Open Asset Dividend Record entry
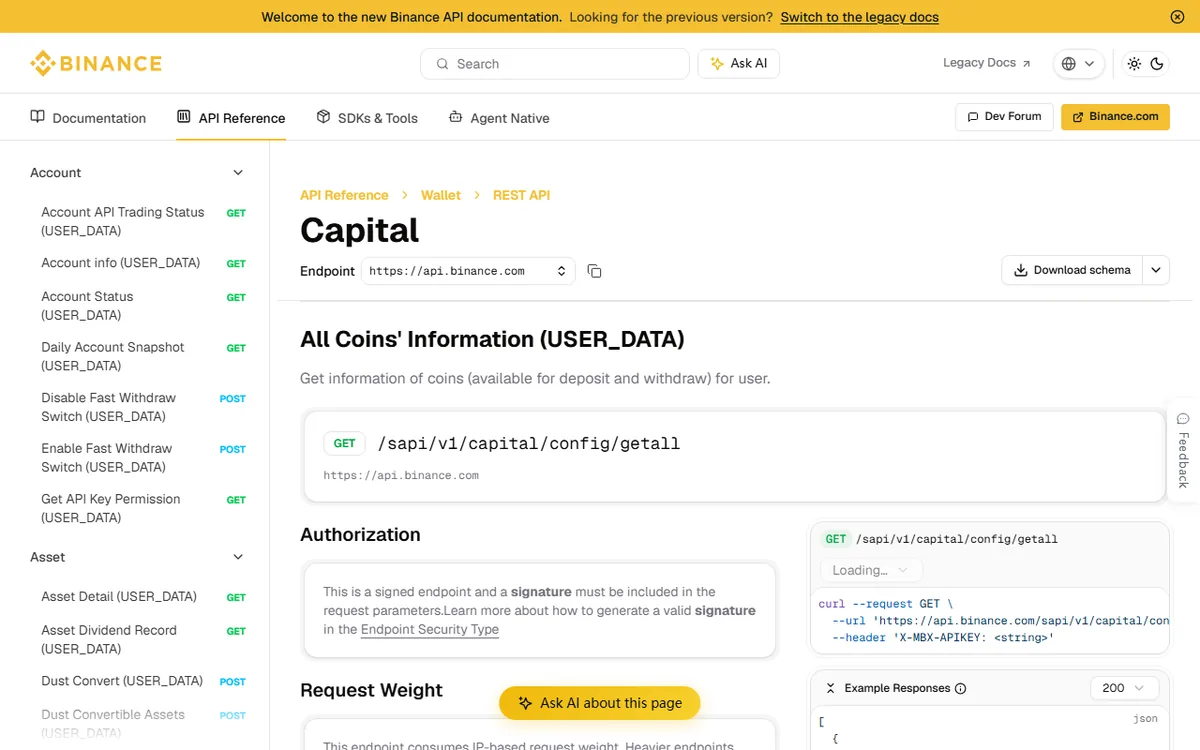 [x=143, y=639]
